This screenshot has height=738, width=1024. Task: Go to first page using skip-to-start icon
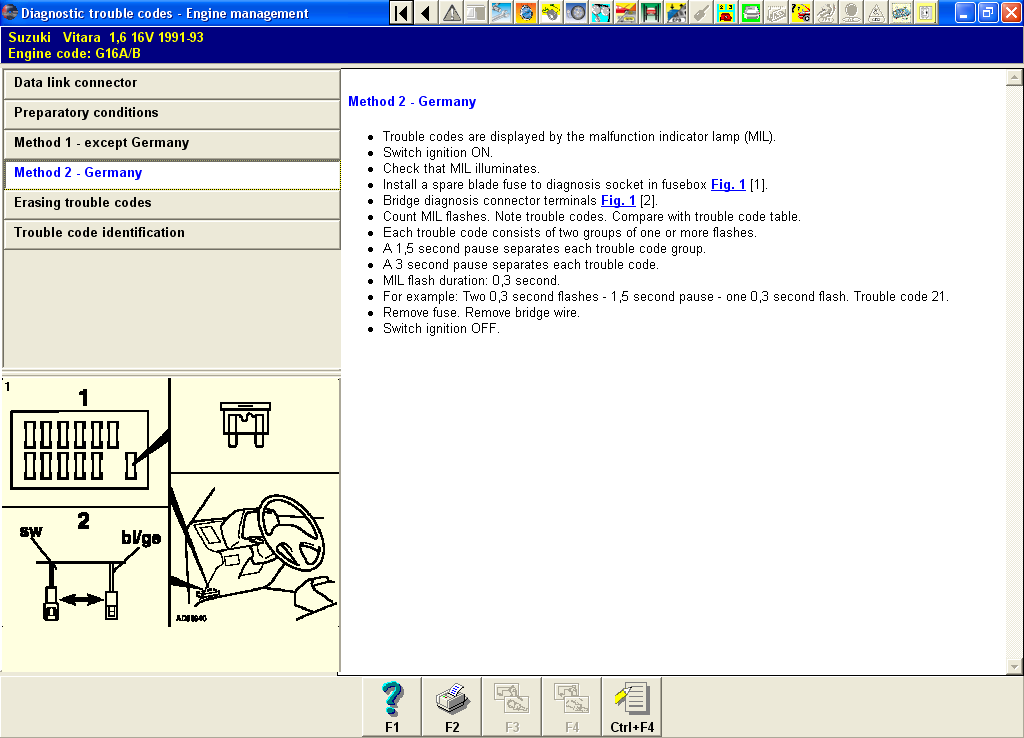[401, 12]
